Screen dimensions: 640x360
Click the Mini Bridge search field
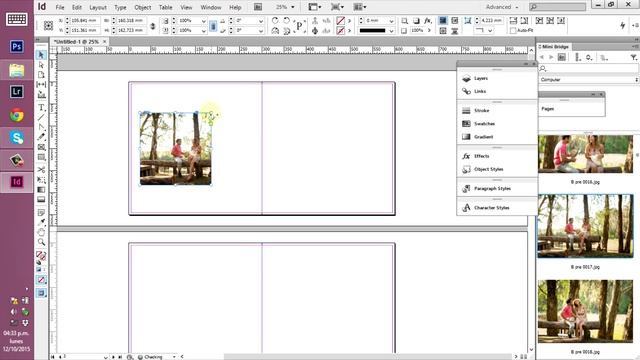[x=589, y=68]
